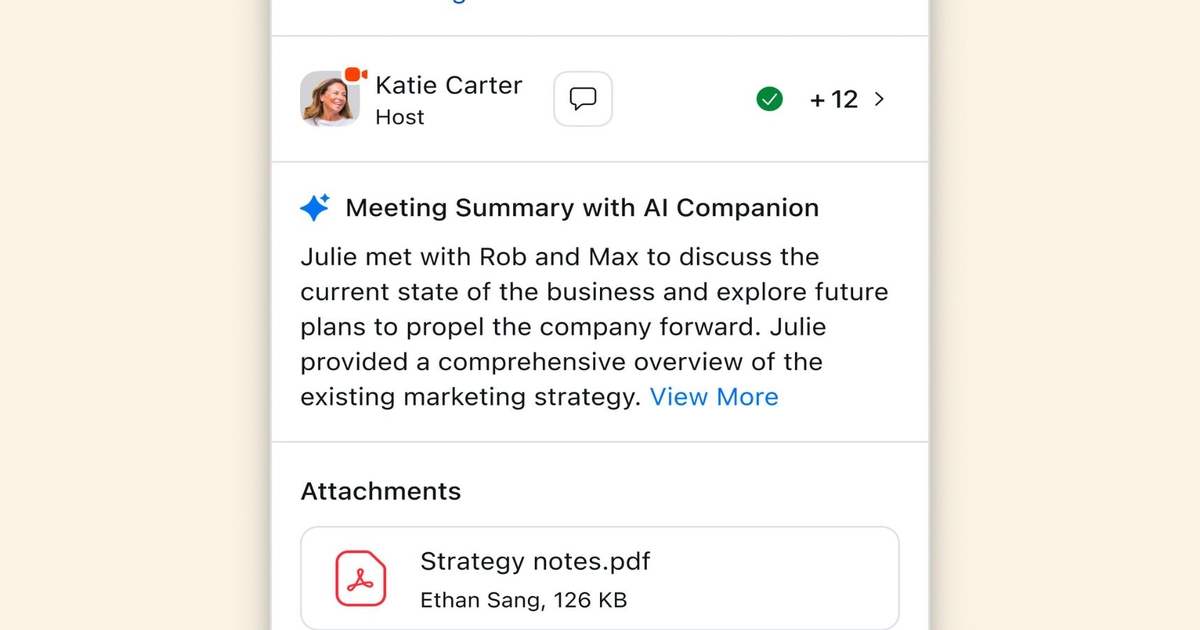
Task: Expand the +12 participants overflow
Action: click(834, 99)
